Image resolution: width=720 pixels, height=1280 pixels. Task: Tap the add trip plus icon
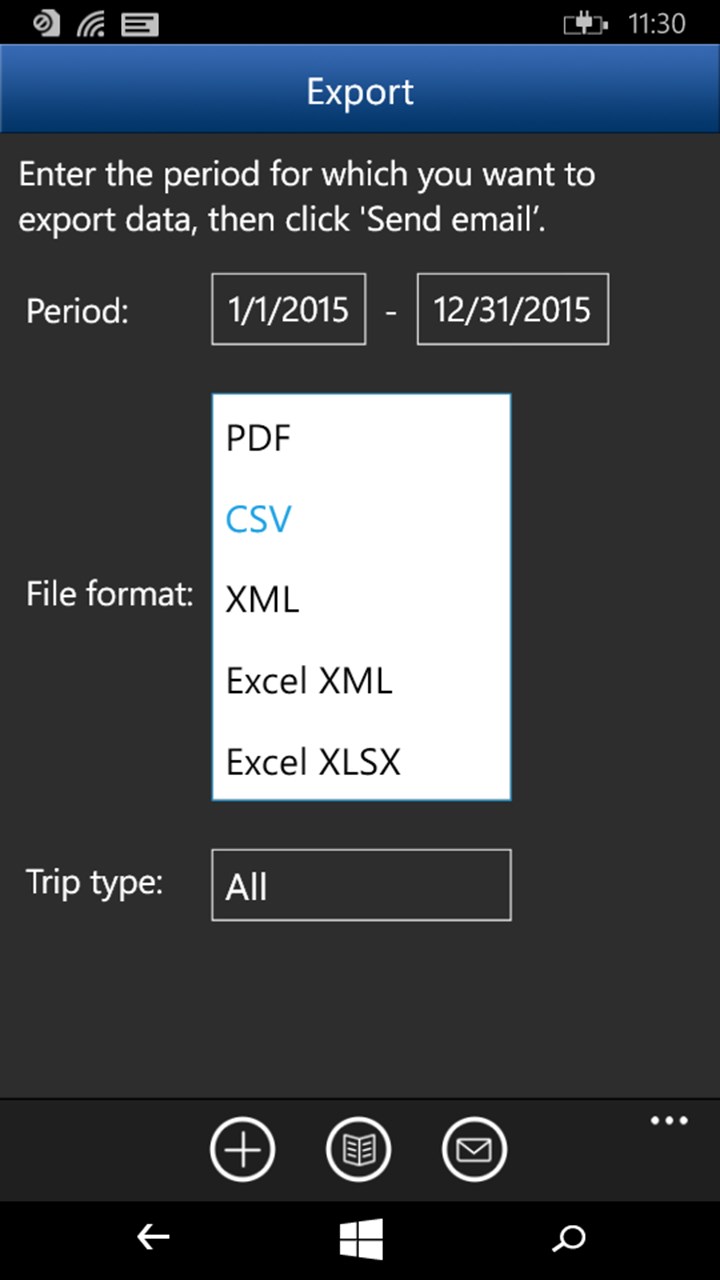point(242,1148)
